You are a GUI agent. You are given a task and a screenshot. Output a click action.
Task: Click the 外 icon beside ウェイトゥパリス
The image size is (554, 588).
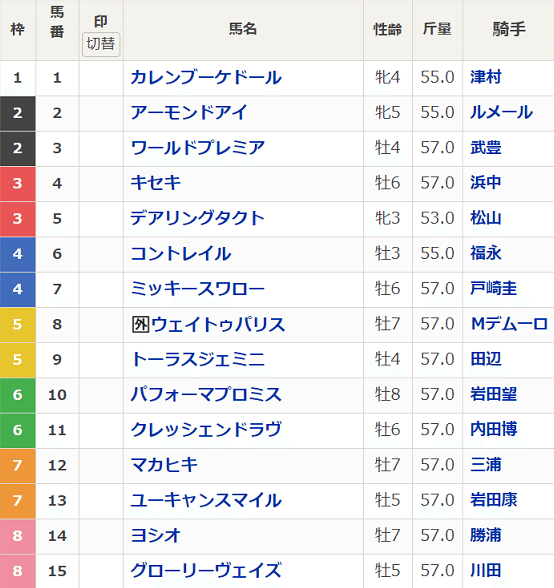click(x=141, y=324)
